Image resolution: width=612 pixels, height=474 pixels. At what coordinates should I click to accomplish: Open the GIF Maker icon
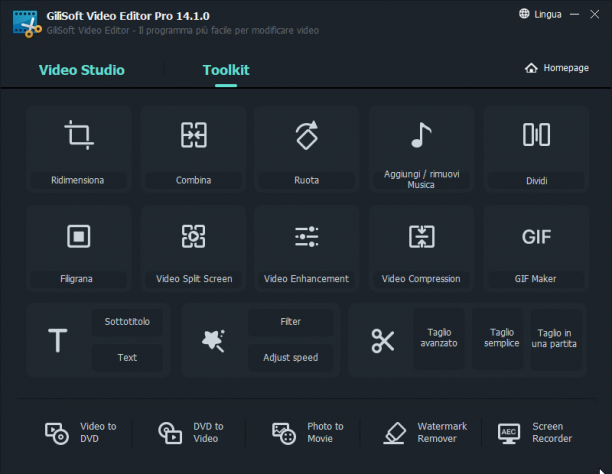[536, 237]
